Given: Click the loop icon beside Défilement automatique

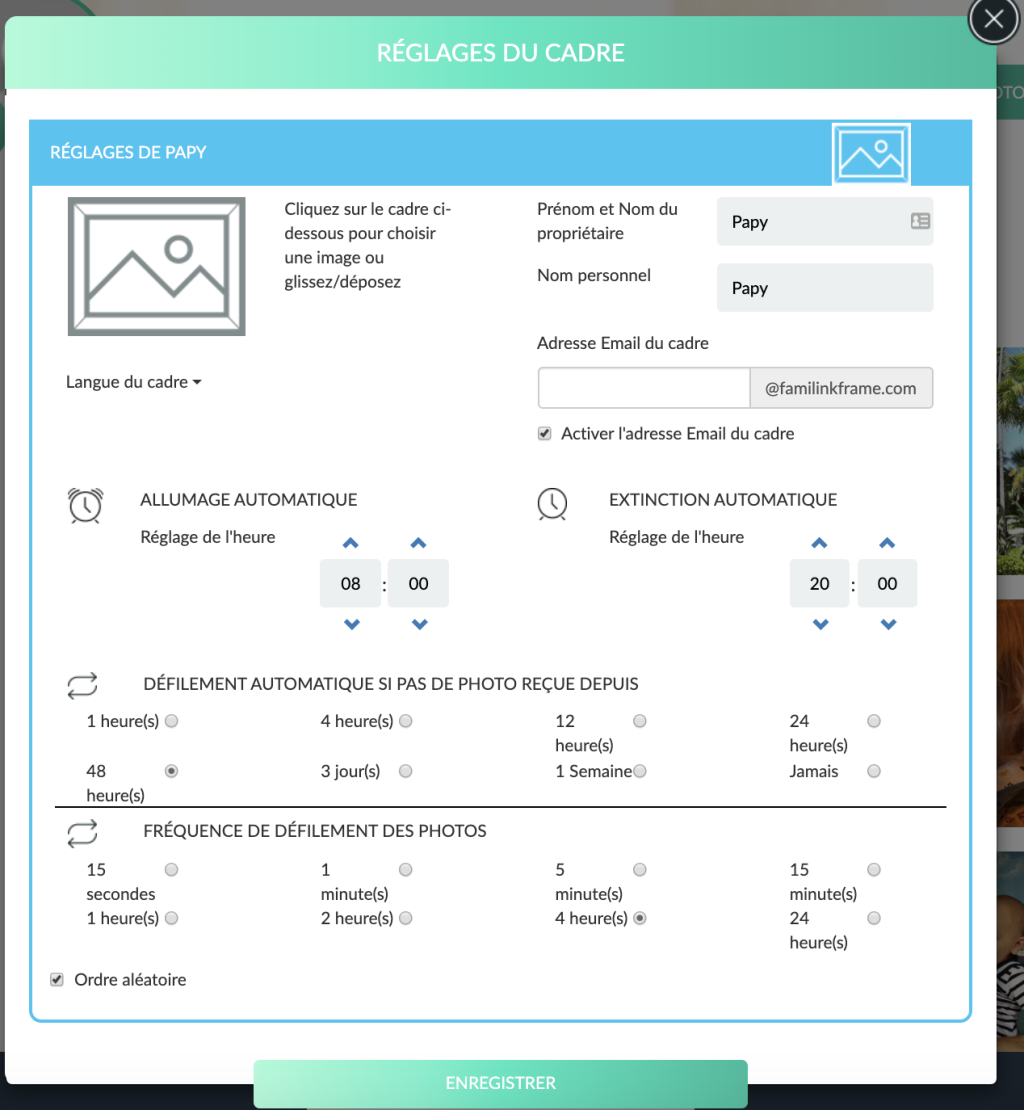Looking at the screenshot, I should coord(82,685).
